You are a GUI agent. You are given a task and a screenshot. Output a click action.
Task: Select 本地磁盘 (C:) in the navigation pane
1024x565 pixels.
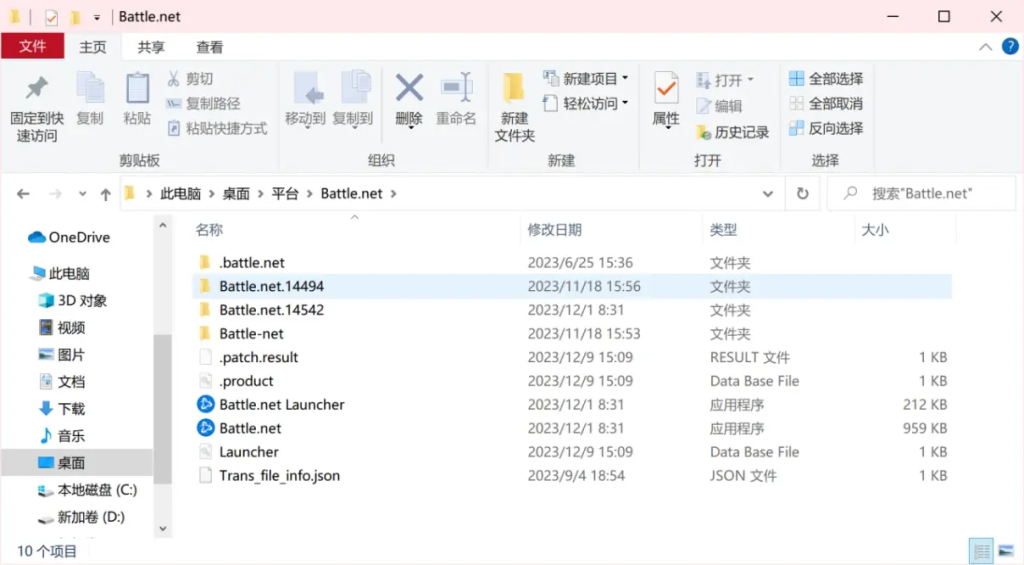[87, 490]
